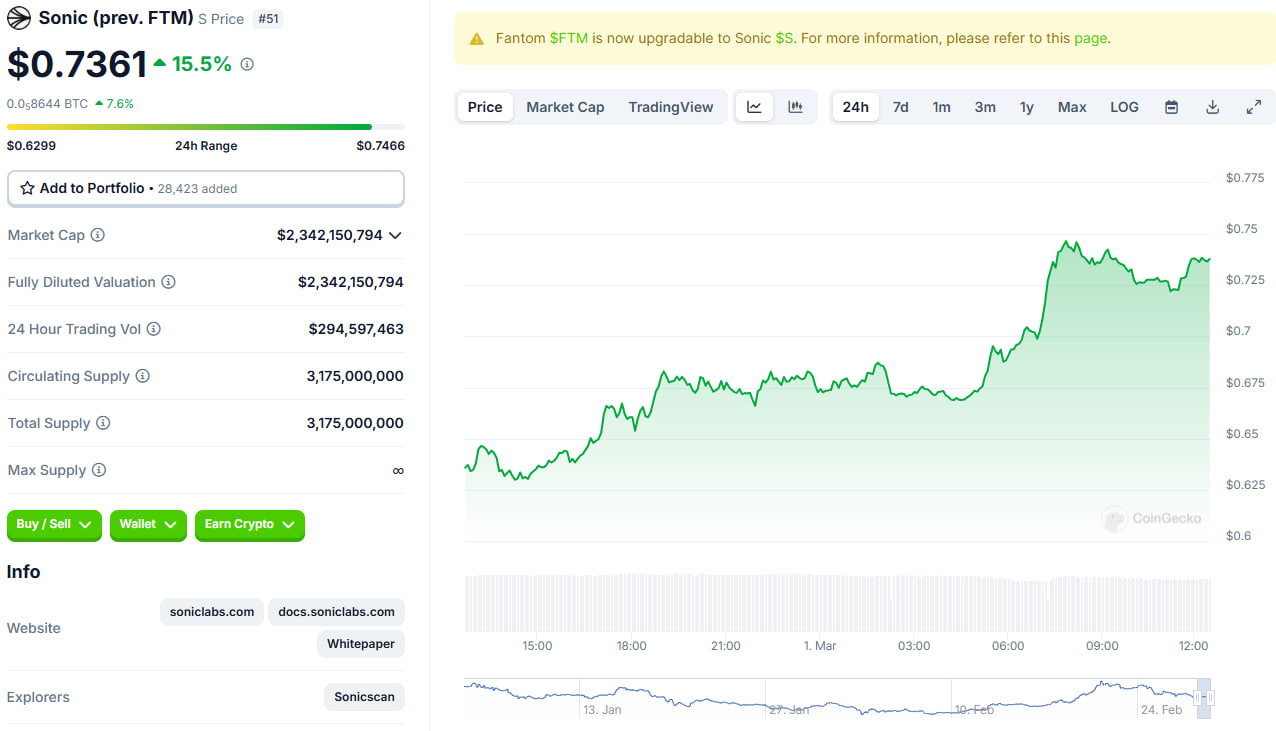Select the 7d timeframe
The height and width of the screenshot is (731, 1276).
click(901, 107)
